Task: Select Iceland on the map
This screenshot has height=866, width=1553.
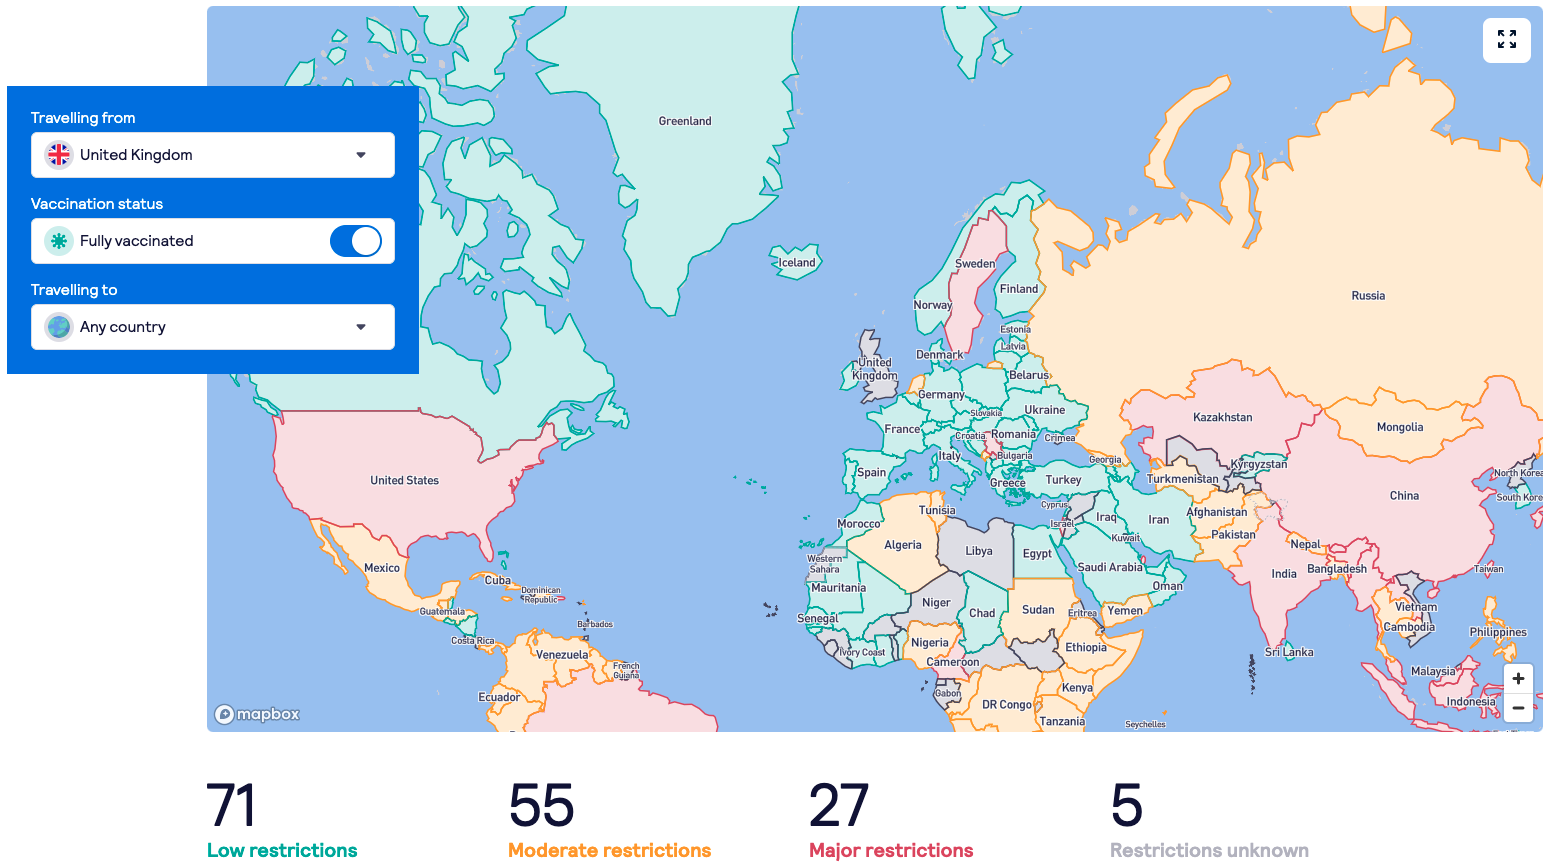Action: click(x=797, y=263)
